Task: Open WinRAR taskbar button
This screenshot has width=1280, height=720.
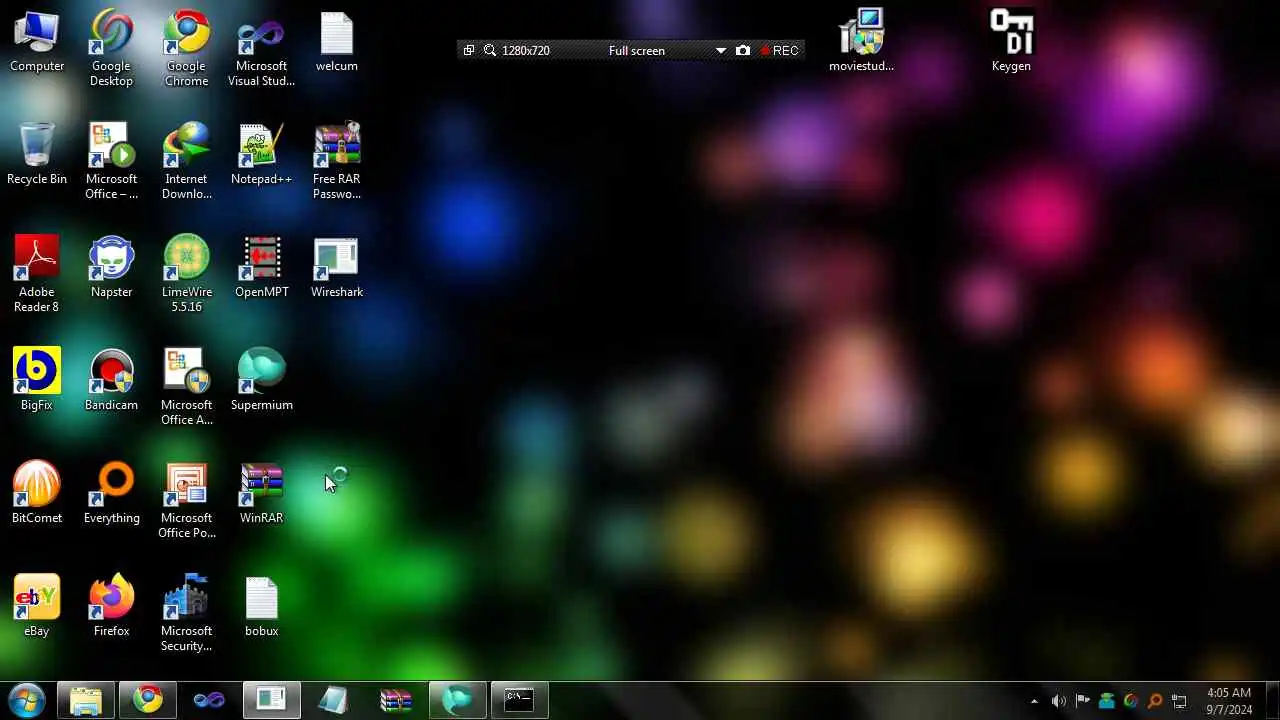Action: click(x=396, y=700)
